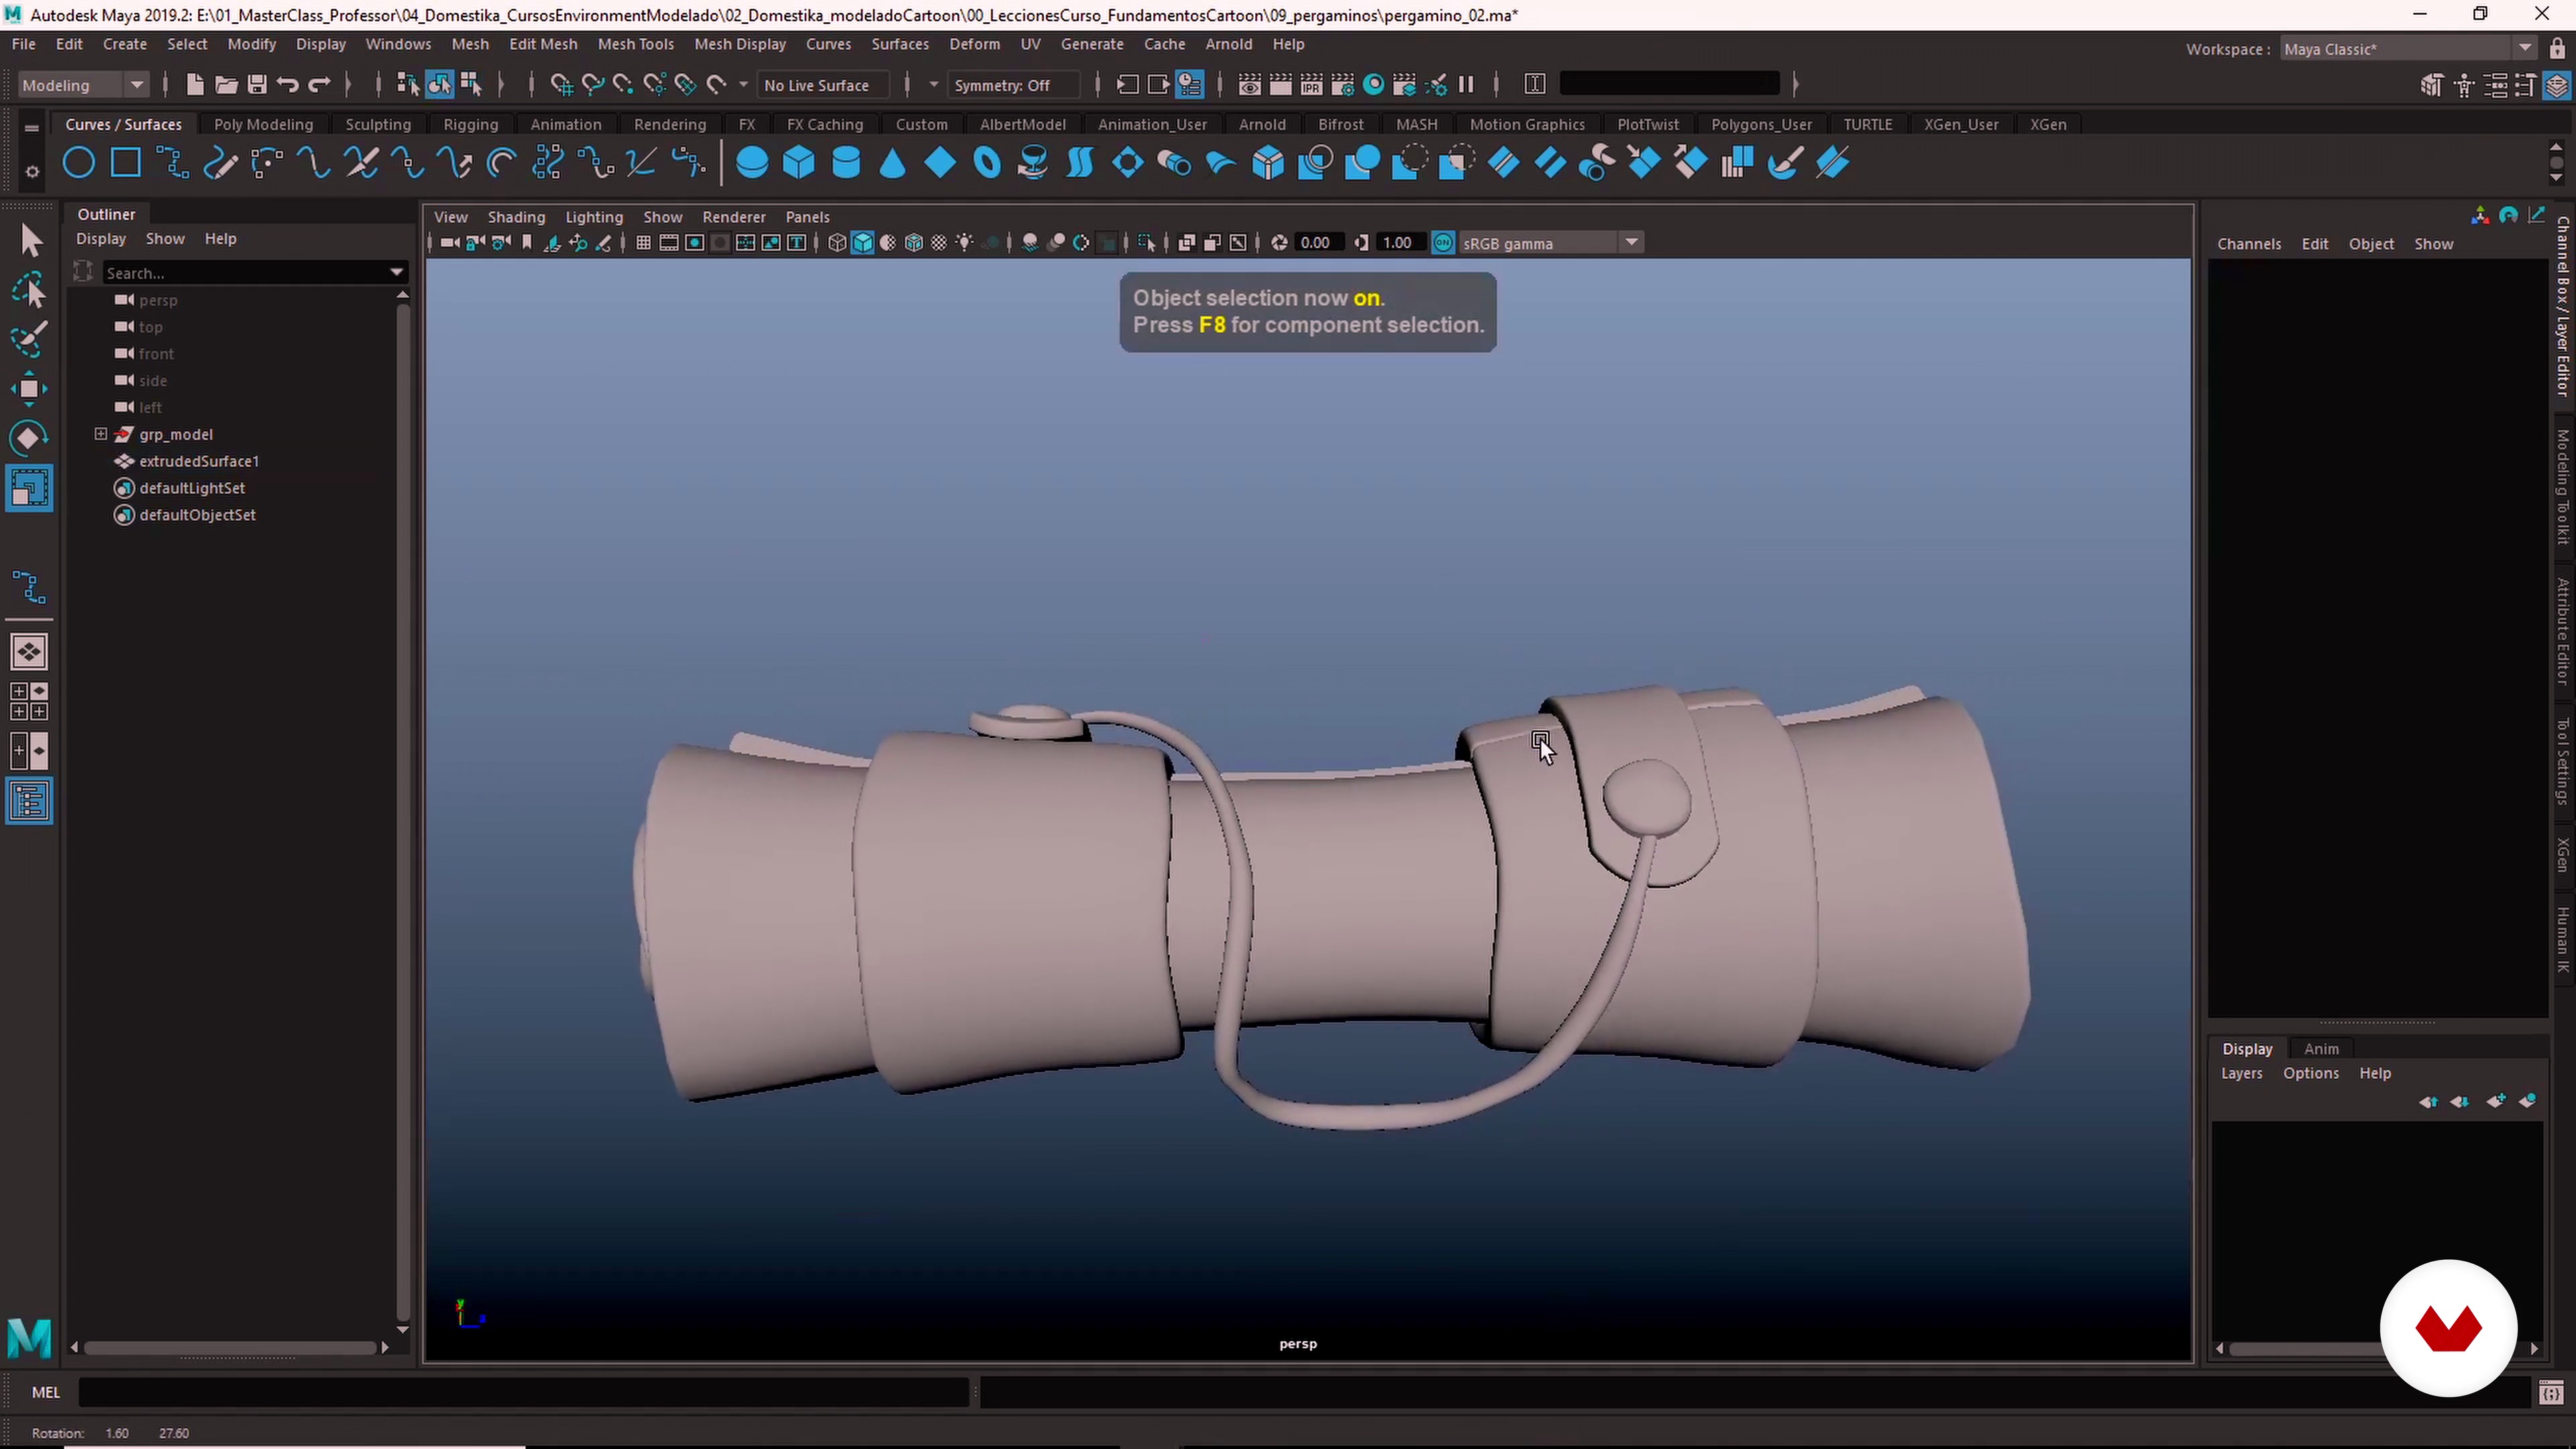The width and height of the screenshot is (2576, 1449).
Task: Open the Mesh Tools menu
Action: pyautogui.click(x=635, y=44)
